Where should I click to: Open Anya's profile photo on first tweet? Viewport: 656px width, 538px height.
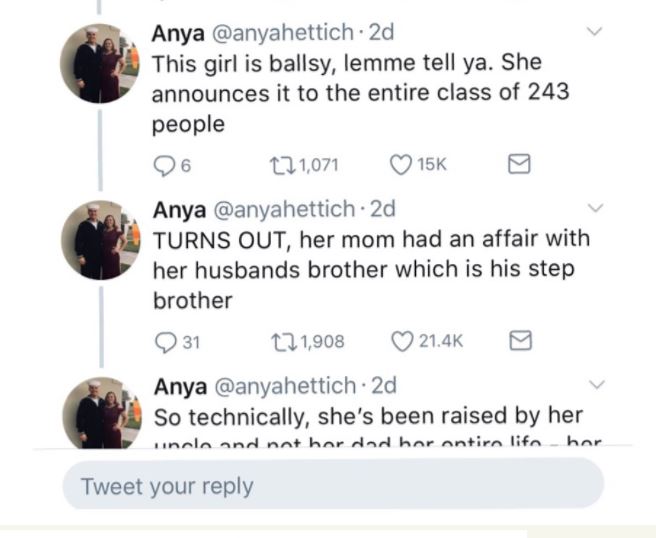pos(98,64)
